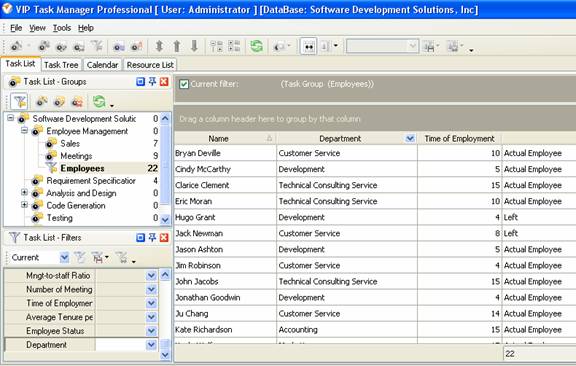Switch to the Resource List tab
This screenshot has height=366, width=576.
pyautogui.click(x=150, y=65)
